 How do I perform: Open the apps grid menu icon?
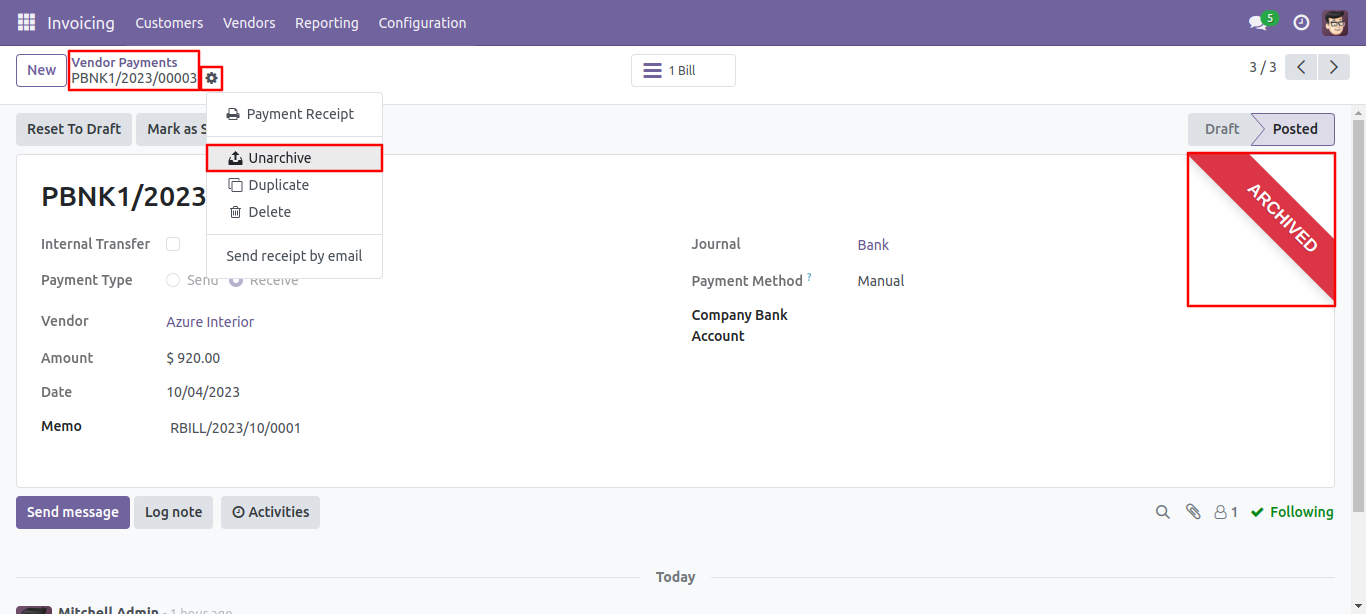tap(26, 22)
